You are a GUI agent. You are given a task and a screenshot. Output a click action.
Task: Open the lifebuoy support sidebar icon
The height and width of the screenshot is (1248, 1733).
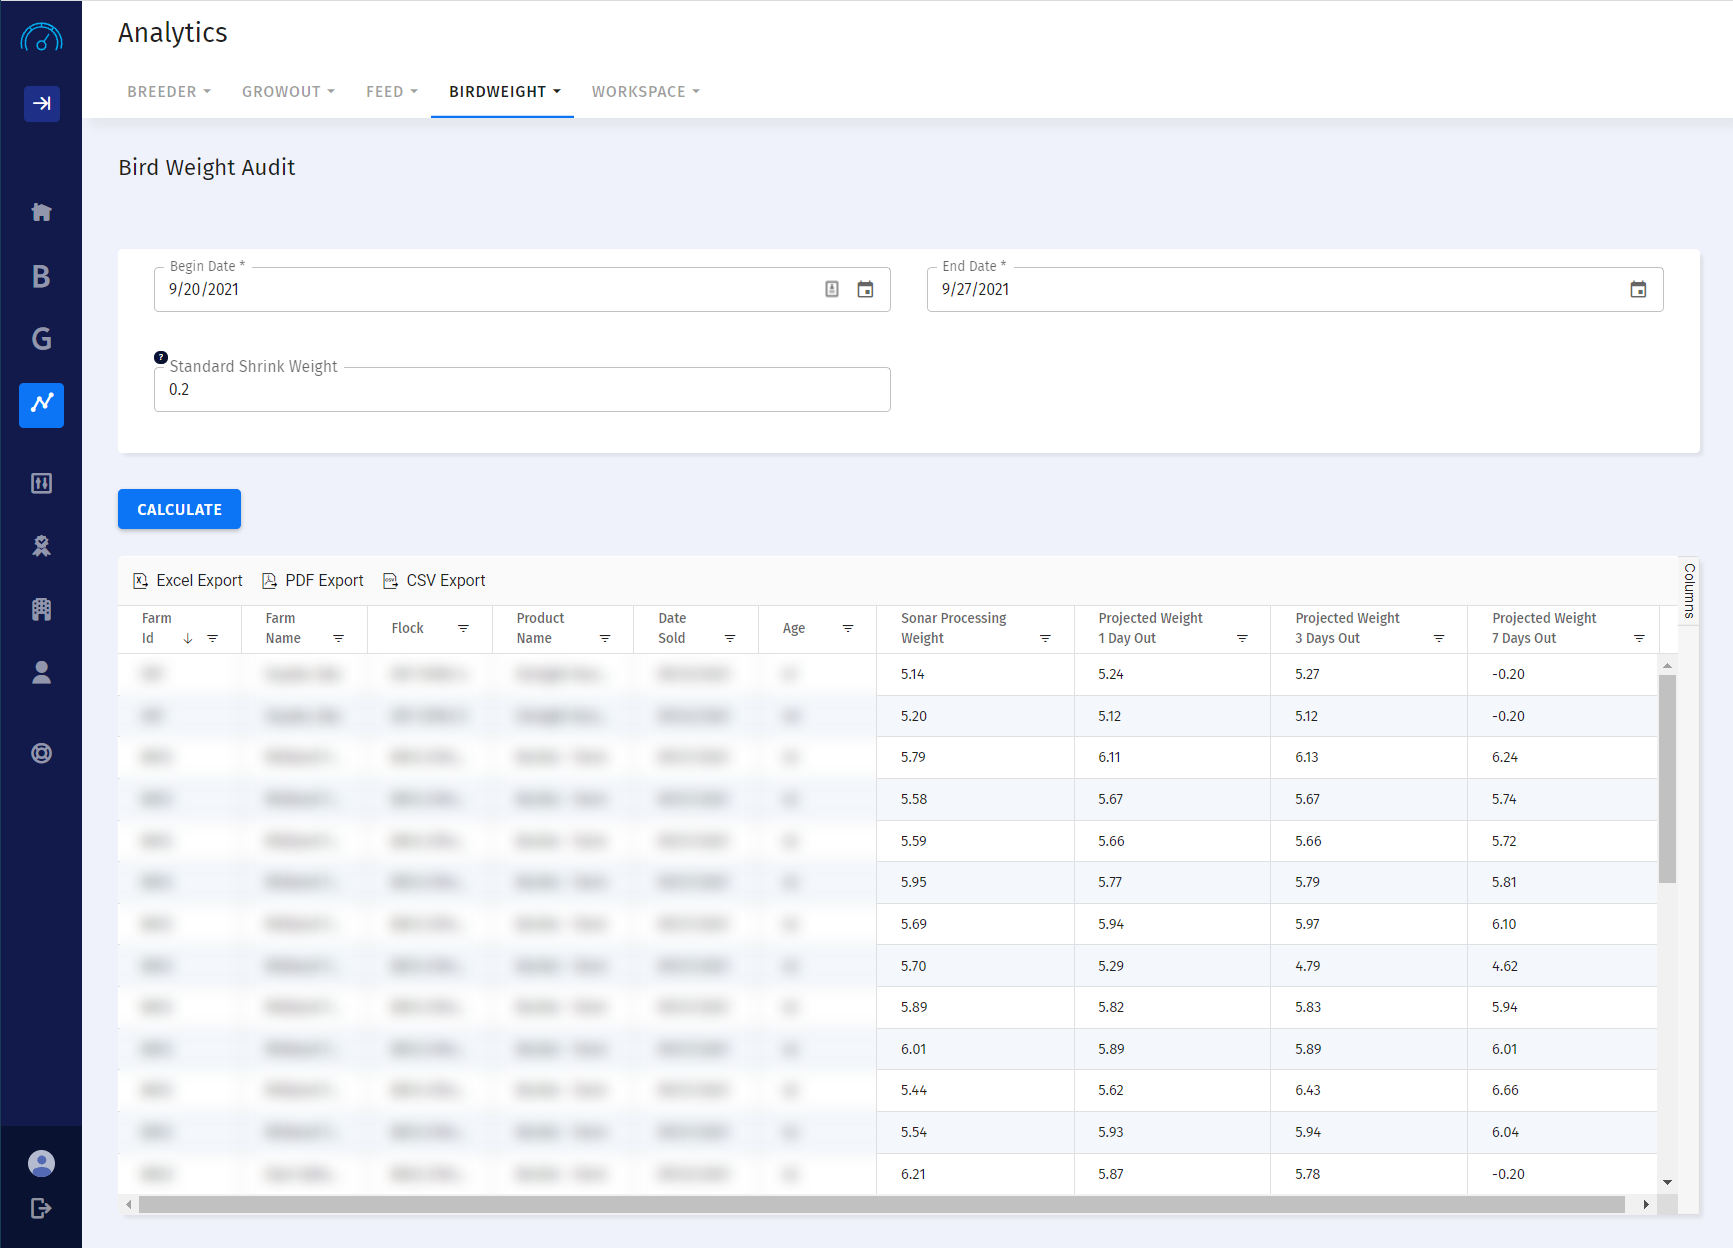(x=41, y=753)
